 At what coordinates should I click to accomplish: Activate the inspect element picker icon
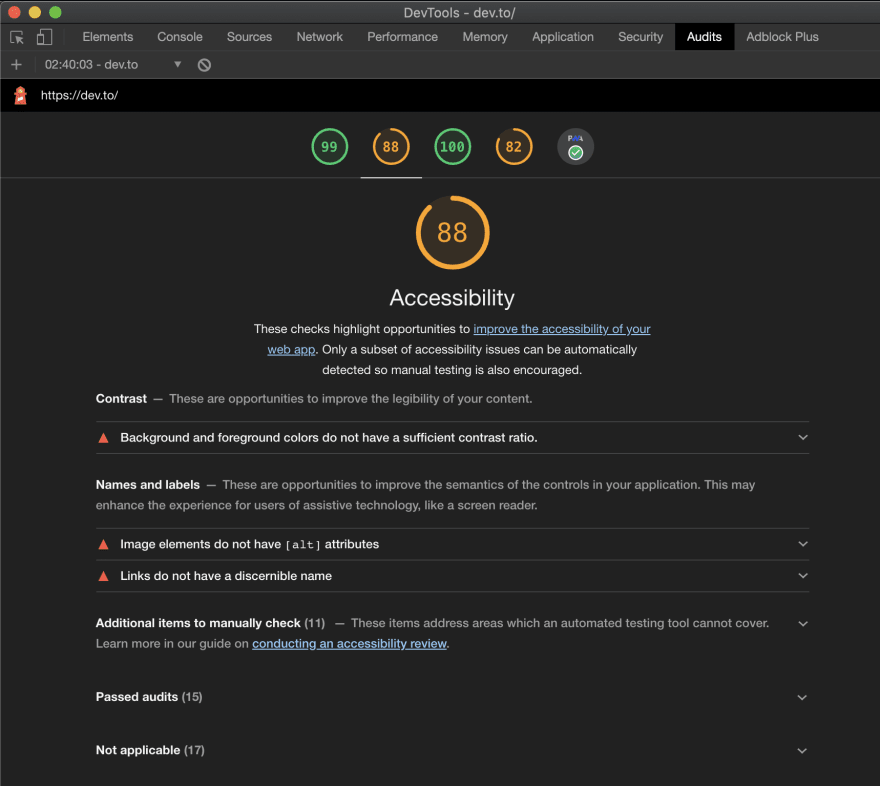click(17, 37)
